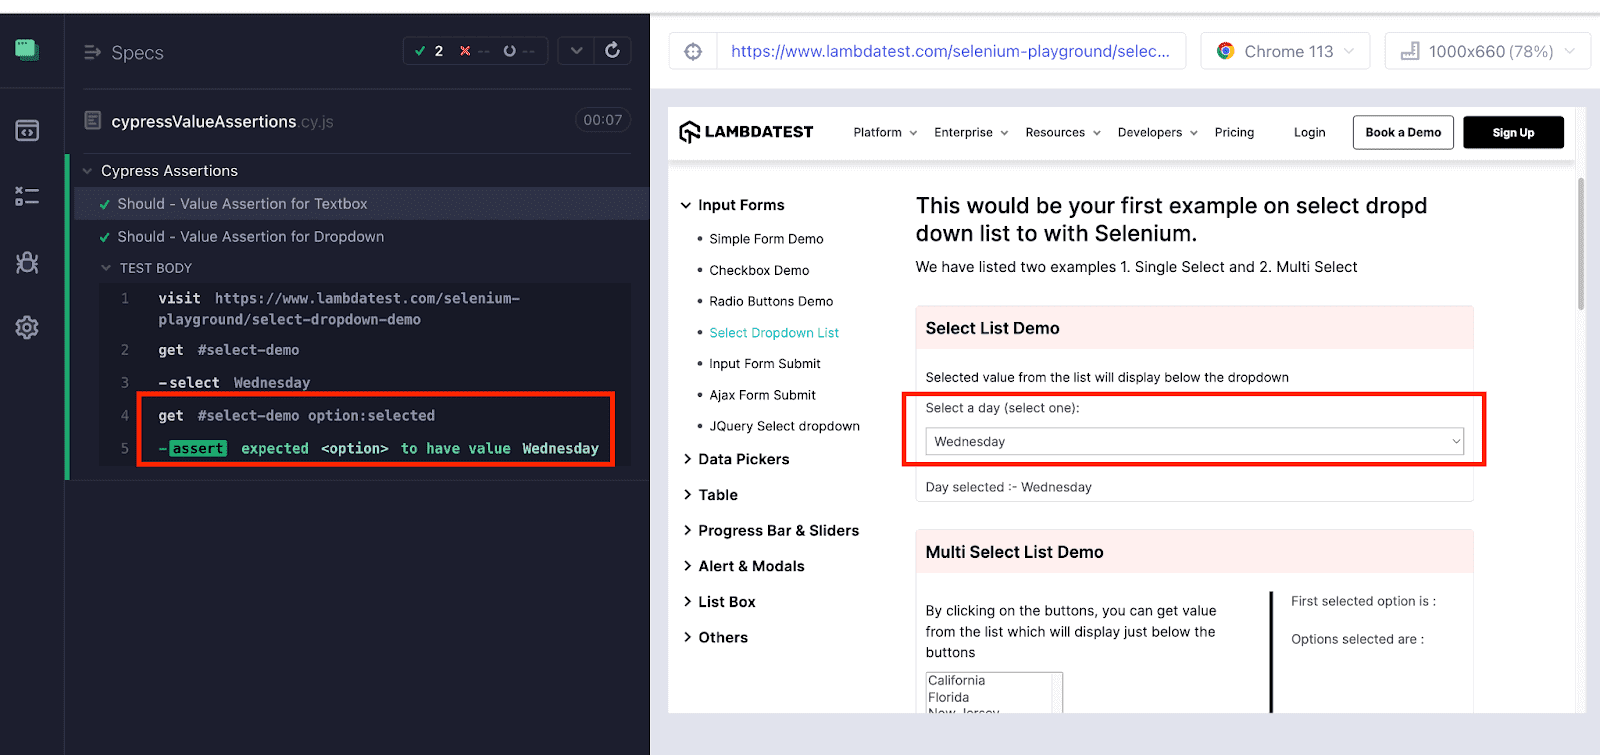
Task: Click the assert expected option command
Action: [x=365, y=449]
